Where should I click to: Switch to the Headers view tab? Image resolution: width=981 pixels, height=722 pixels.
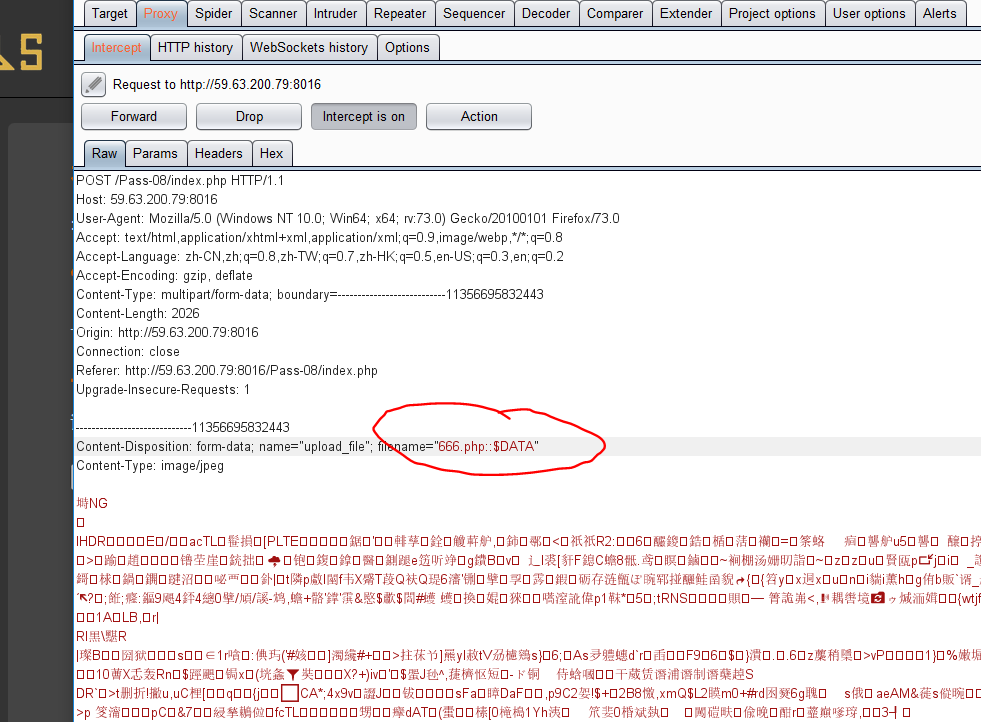(218, 153)
